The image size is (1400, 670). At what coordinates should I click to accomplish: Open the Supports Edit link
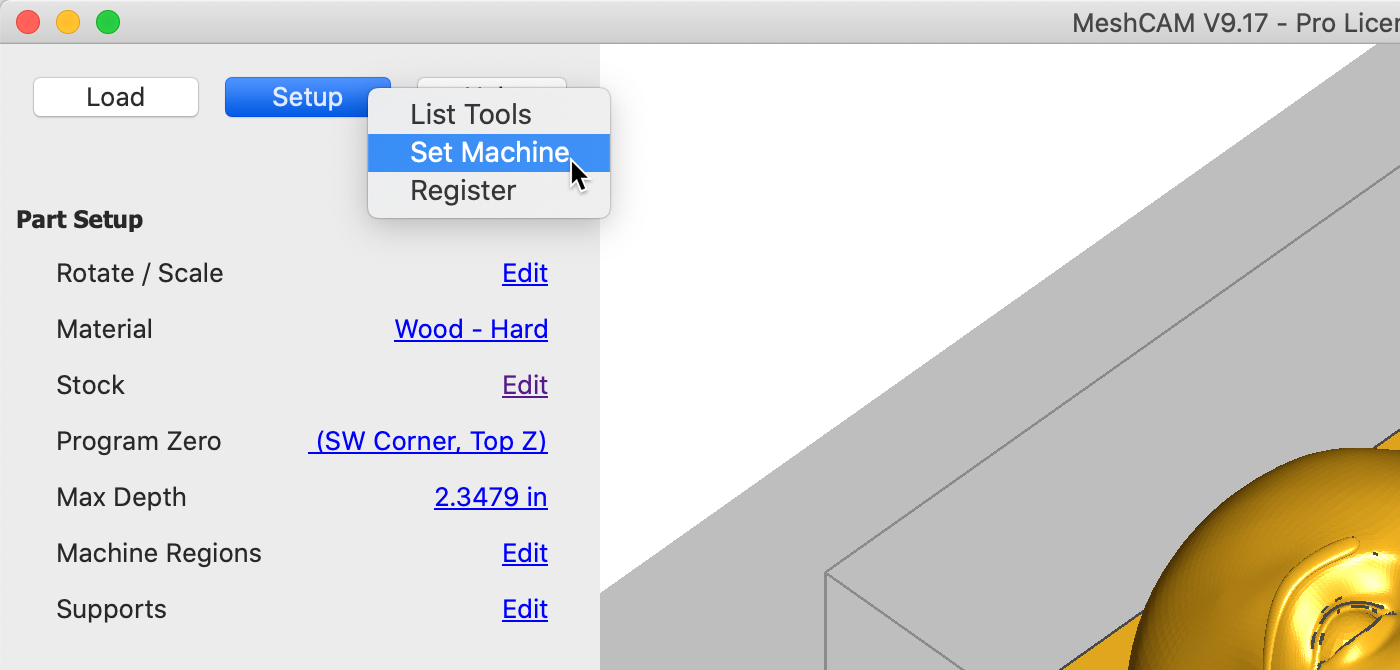click(x=525, y=609)
